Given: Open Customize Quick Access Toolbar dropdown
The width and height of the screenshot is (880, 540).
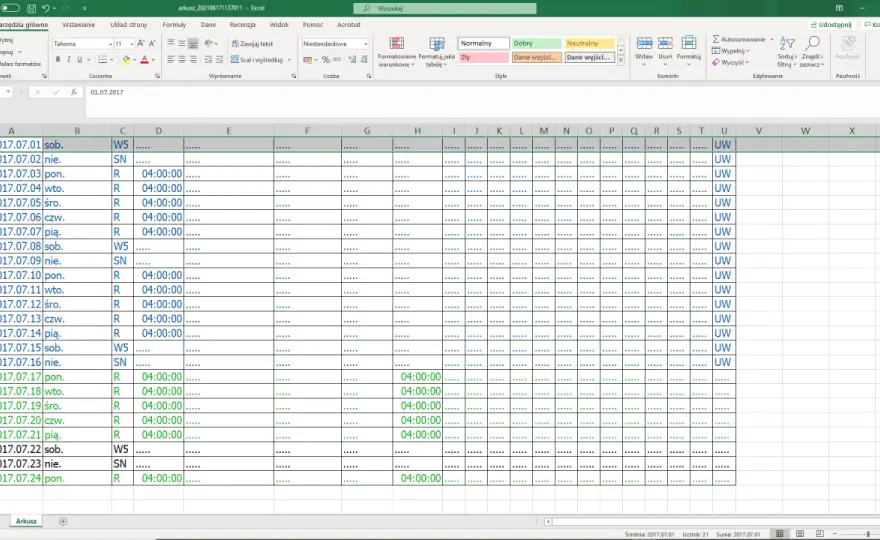Looking at the screenshot, I should 85,8.
